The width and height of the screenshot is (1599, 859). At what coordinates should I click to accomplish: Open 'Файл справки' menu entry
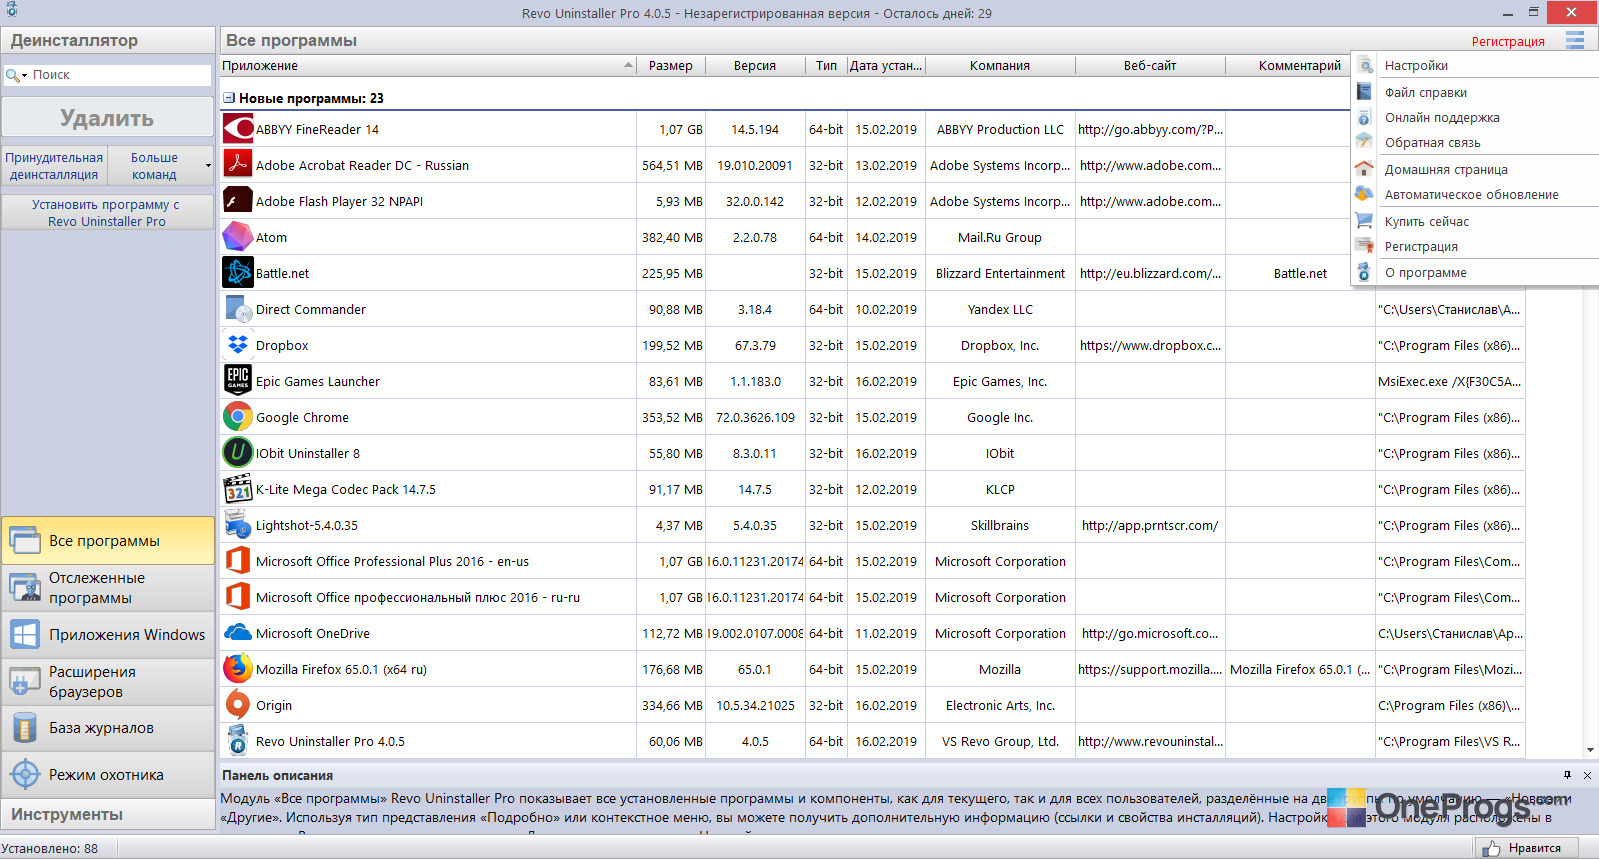(x=1476, y=92)
